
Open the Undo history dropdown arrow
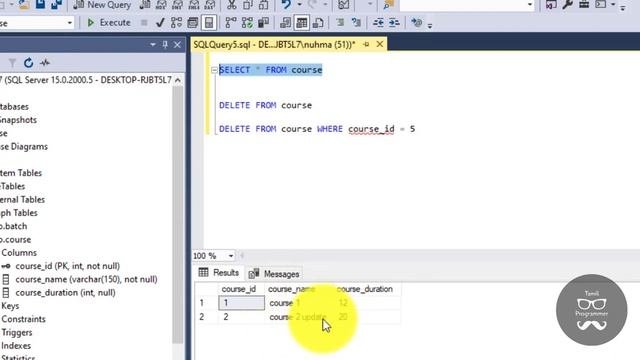pyautogui.click(x=299, y=5)
